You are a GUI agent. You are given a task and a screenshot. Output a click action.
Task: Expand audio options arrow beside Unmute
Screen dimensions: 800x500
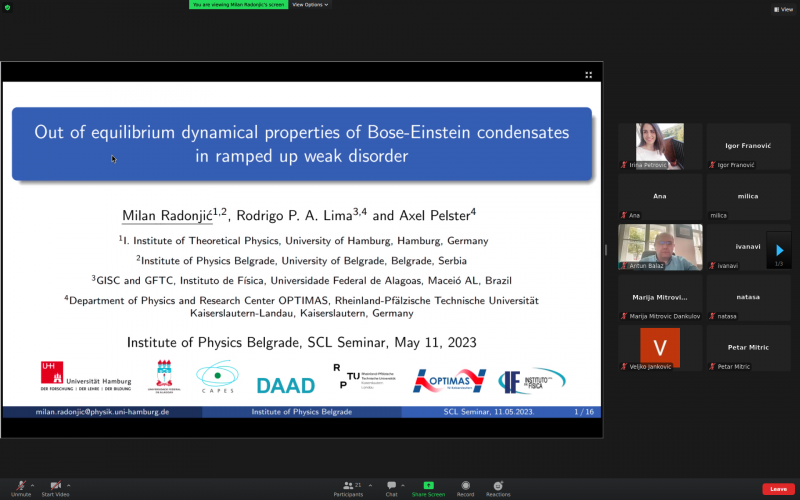[33, 485]
